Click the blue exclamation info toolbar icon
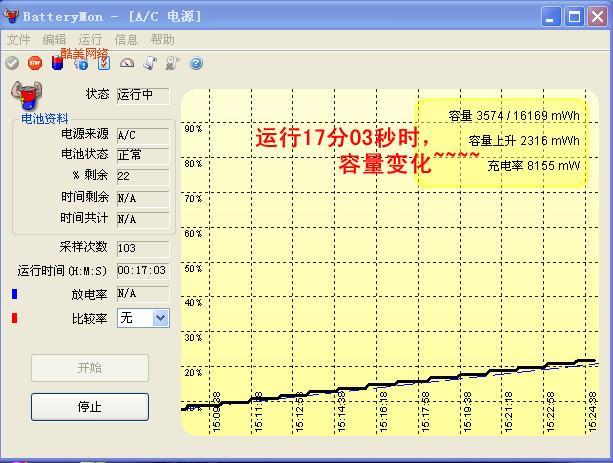 (x=81, y=64)
